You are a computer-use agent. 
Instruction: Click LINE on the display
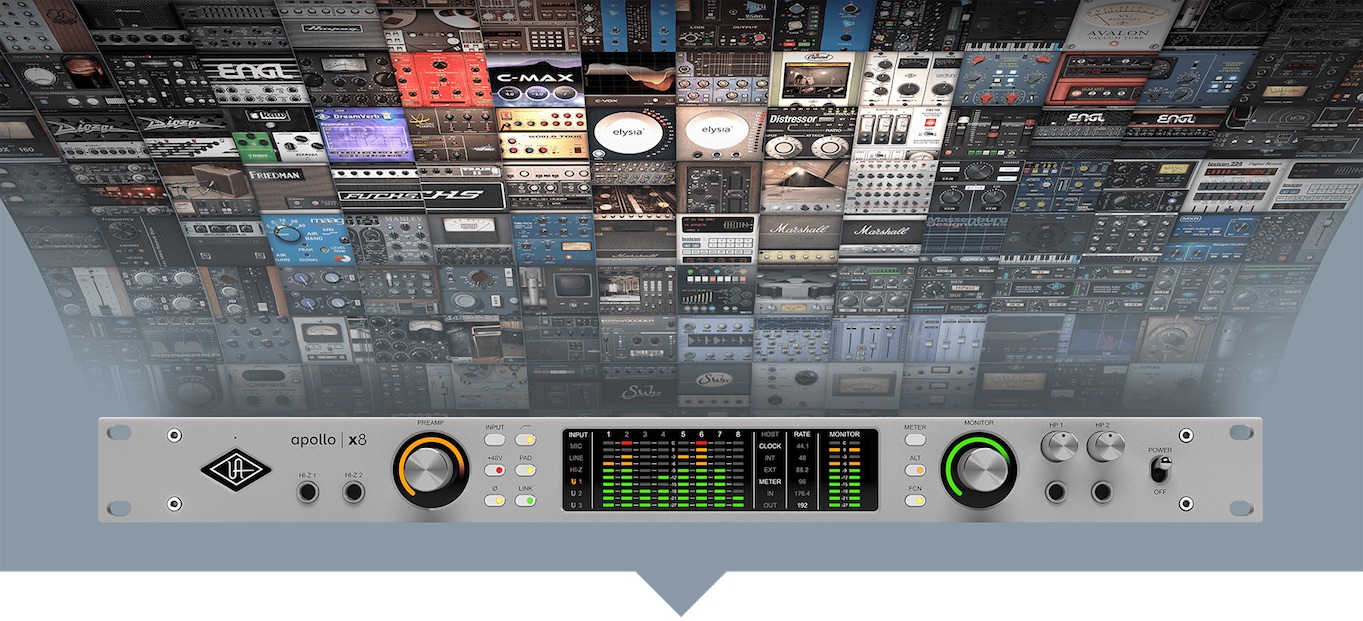pos(576,458)
